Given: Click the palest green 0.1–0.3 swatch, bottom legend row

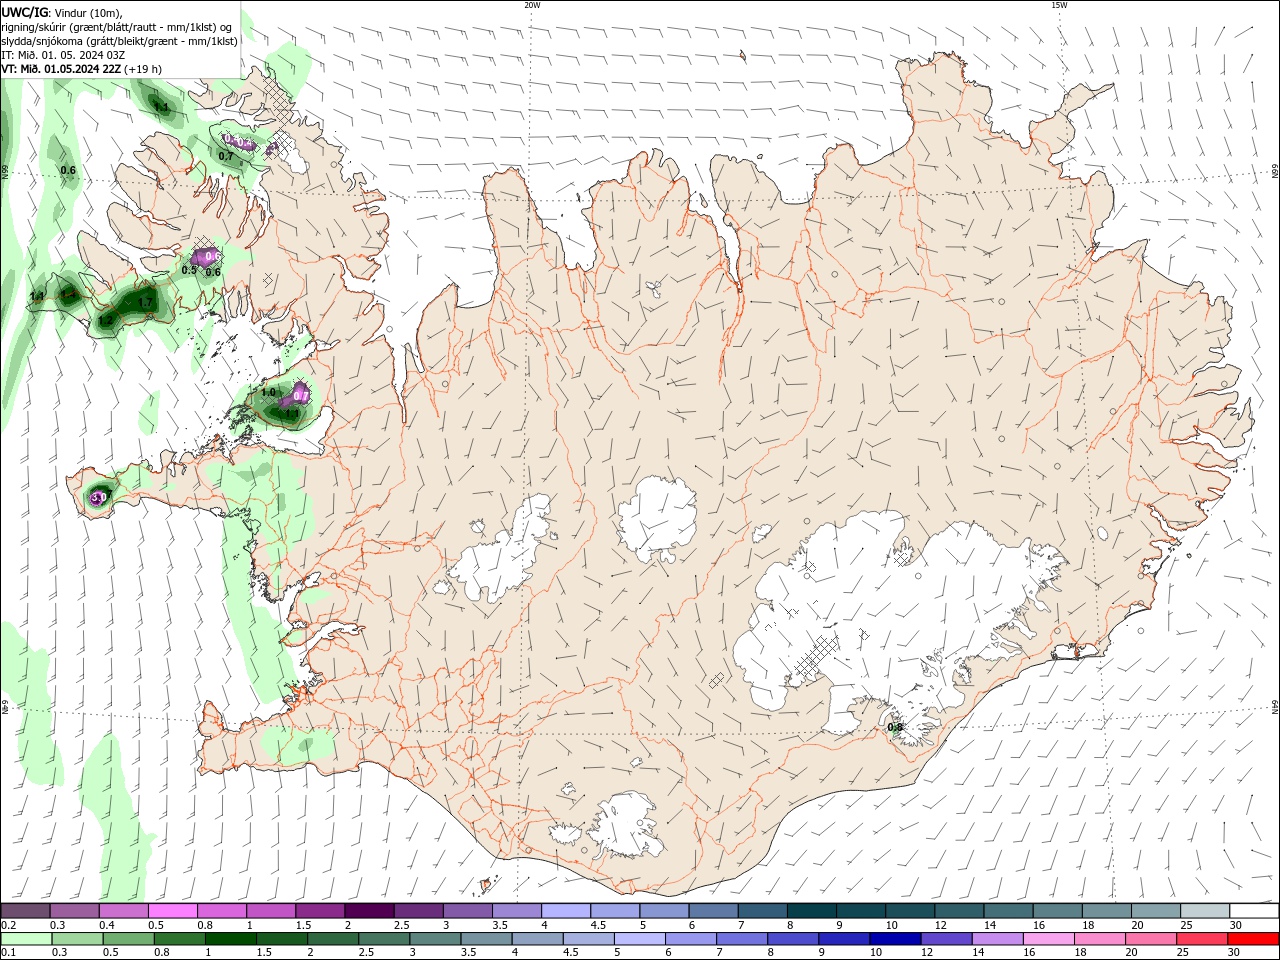Looking at the screenshot, I should point(26,939).
